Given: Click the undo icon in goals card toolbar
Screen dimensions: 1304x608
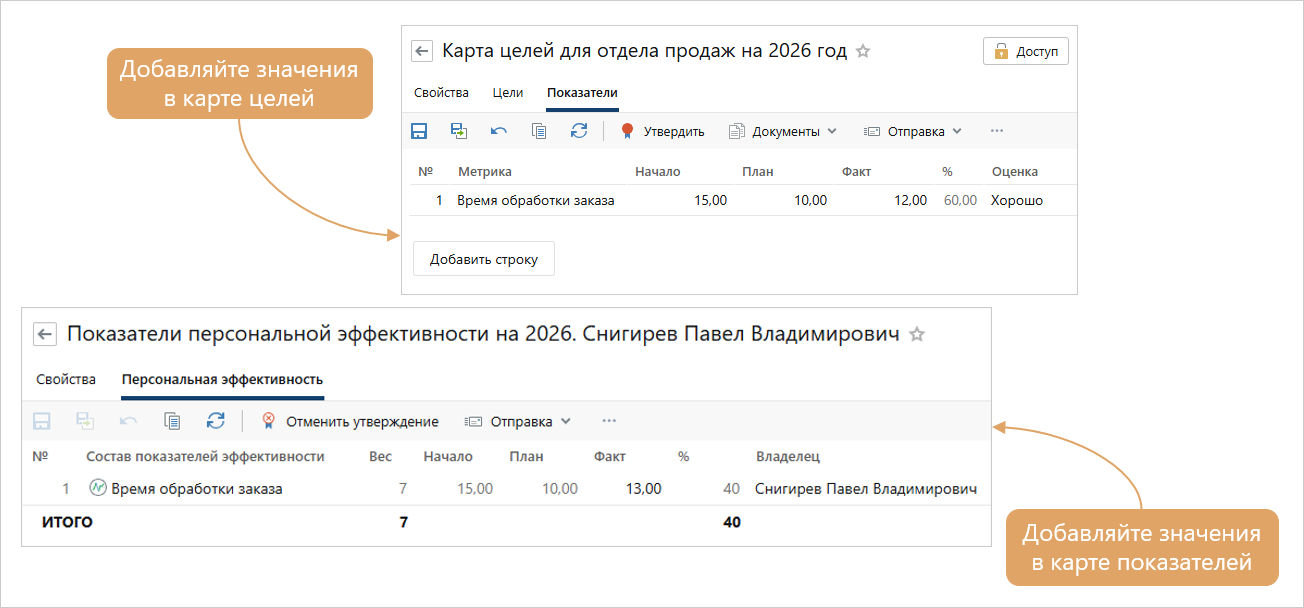Looking at the screenshot, I should [x=499, y=131].
